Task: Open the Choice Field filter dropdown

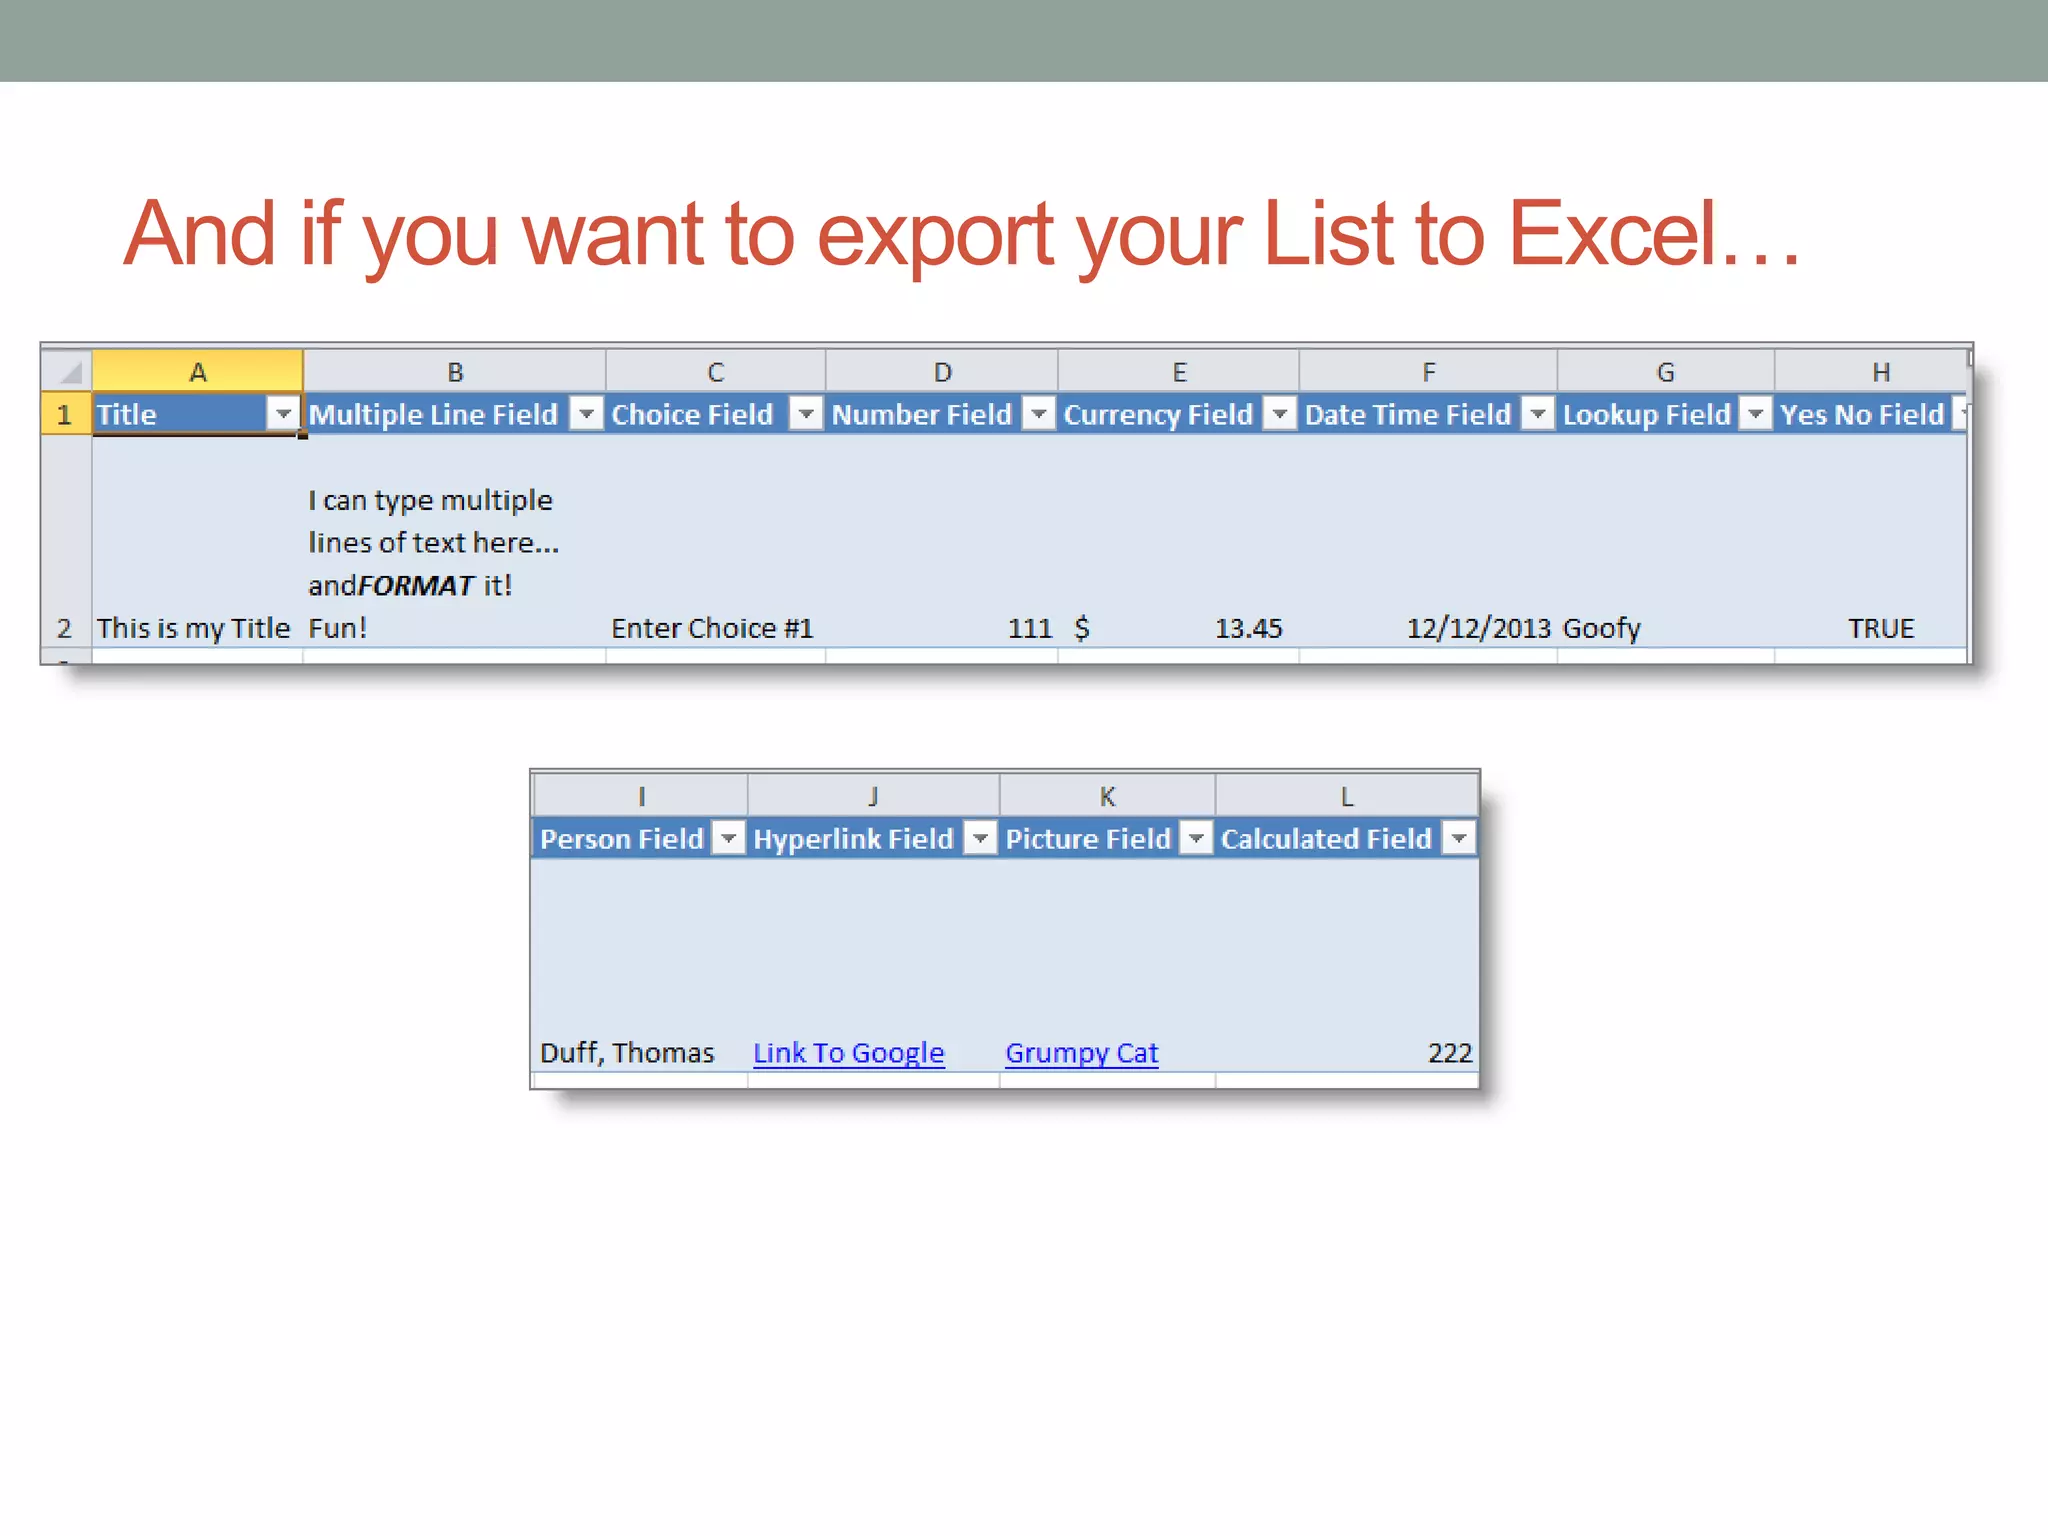Action: tap(806, 413)
